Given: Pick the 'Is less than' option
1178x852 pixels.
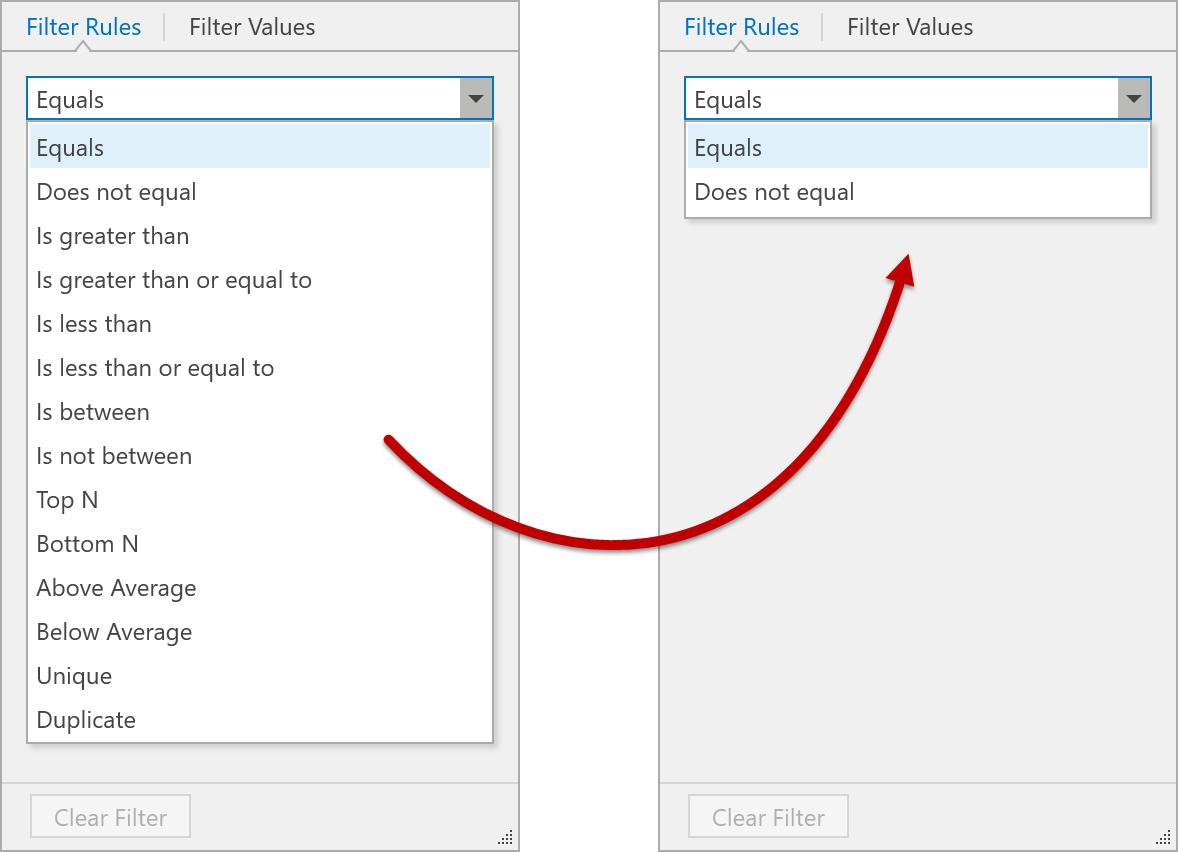Looking at the screenshot, I should tap(94, 324).
